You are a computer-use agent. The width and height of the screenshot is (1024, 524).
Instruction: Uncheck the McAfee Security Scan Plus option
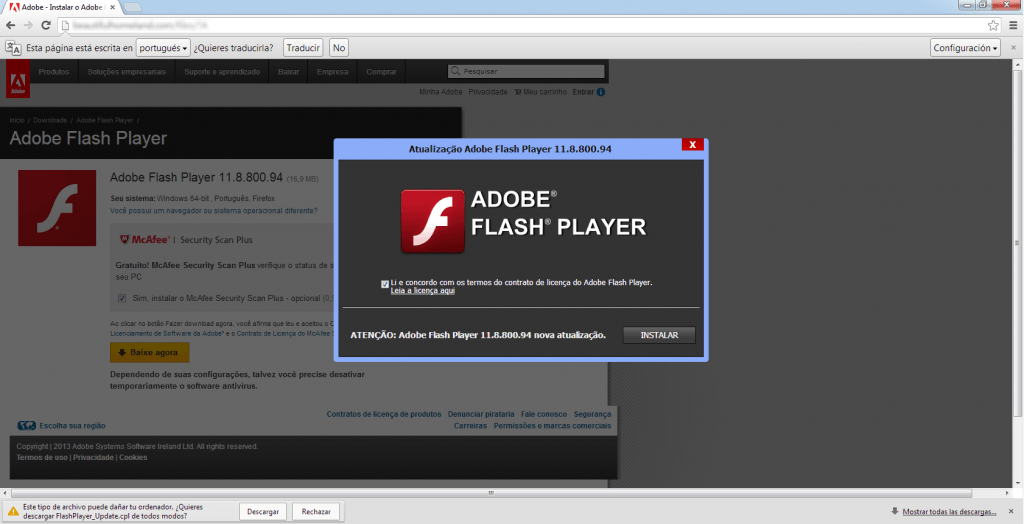pos(122,298)
